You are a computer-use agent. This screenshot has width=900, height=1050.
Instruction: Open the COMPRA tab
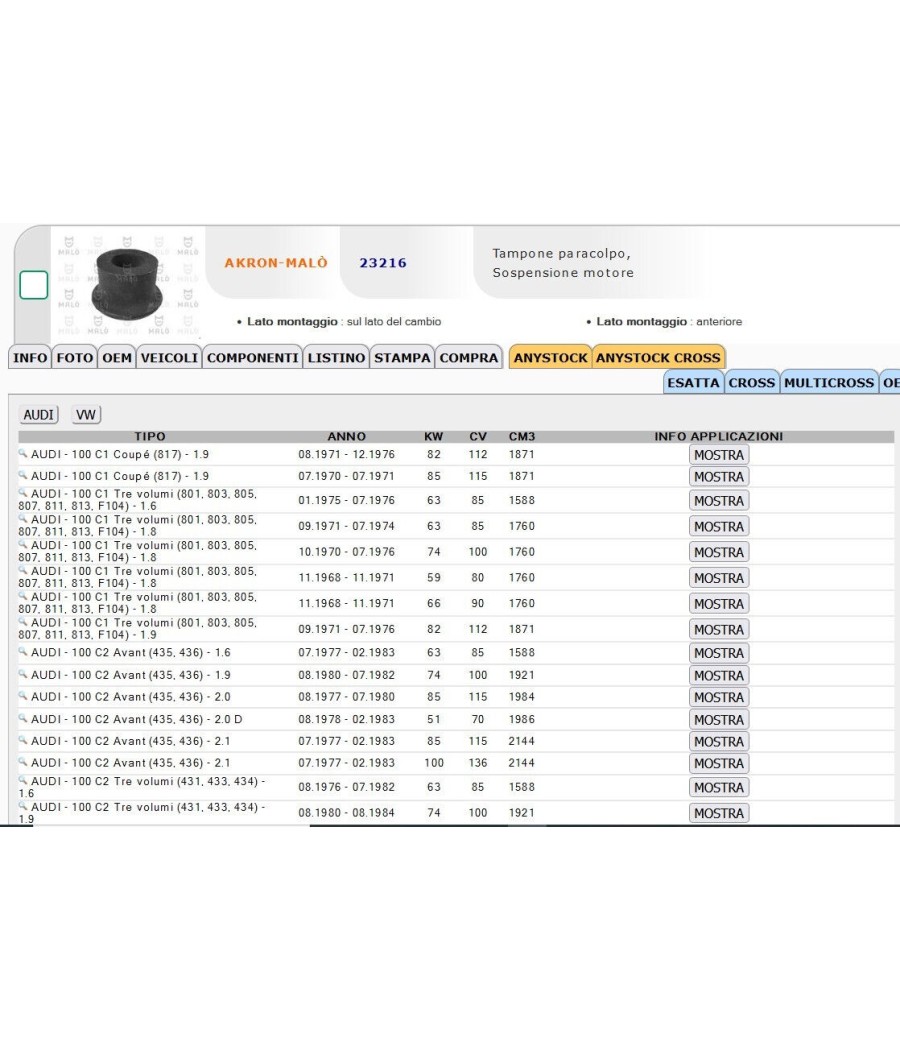tap(469, 358)
